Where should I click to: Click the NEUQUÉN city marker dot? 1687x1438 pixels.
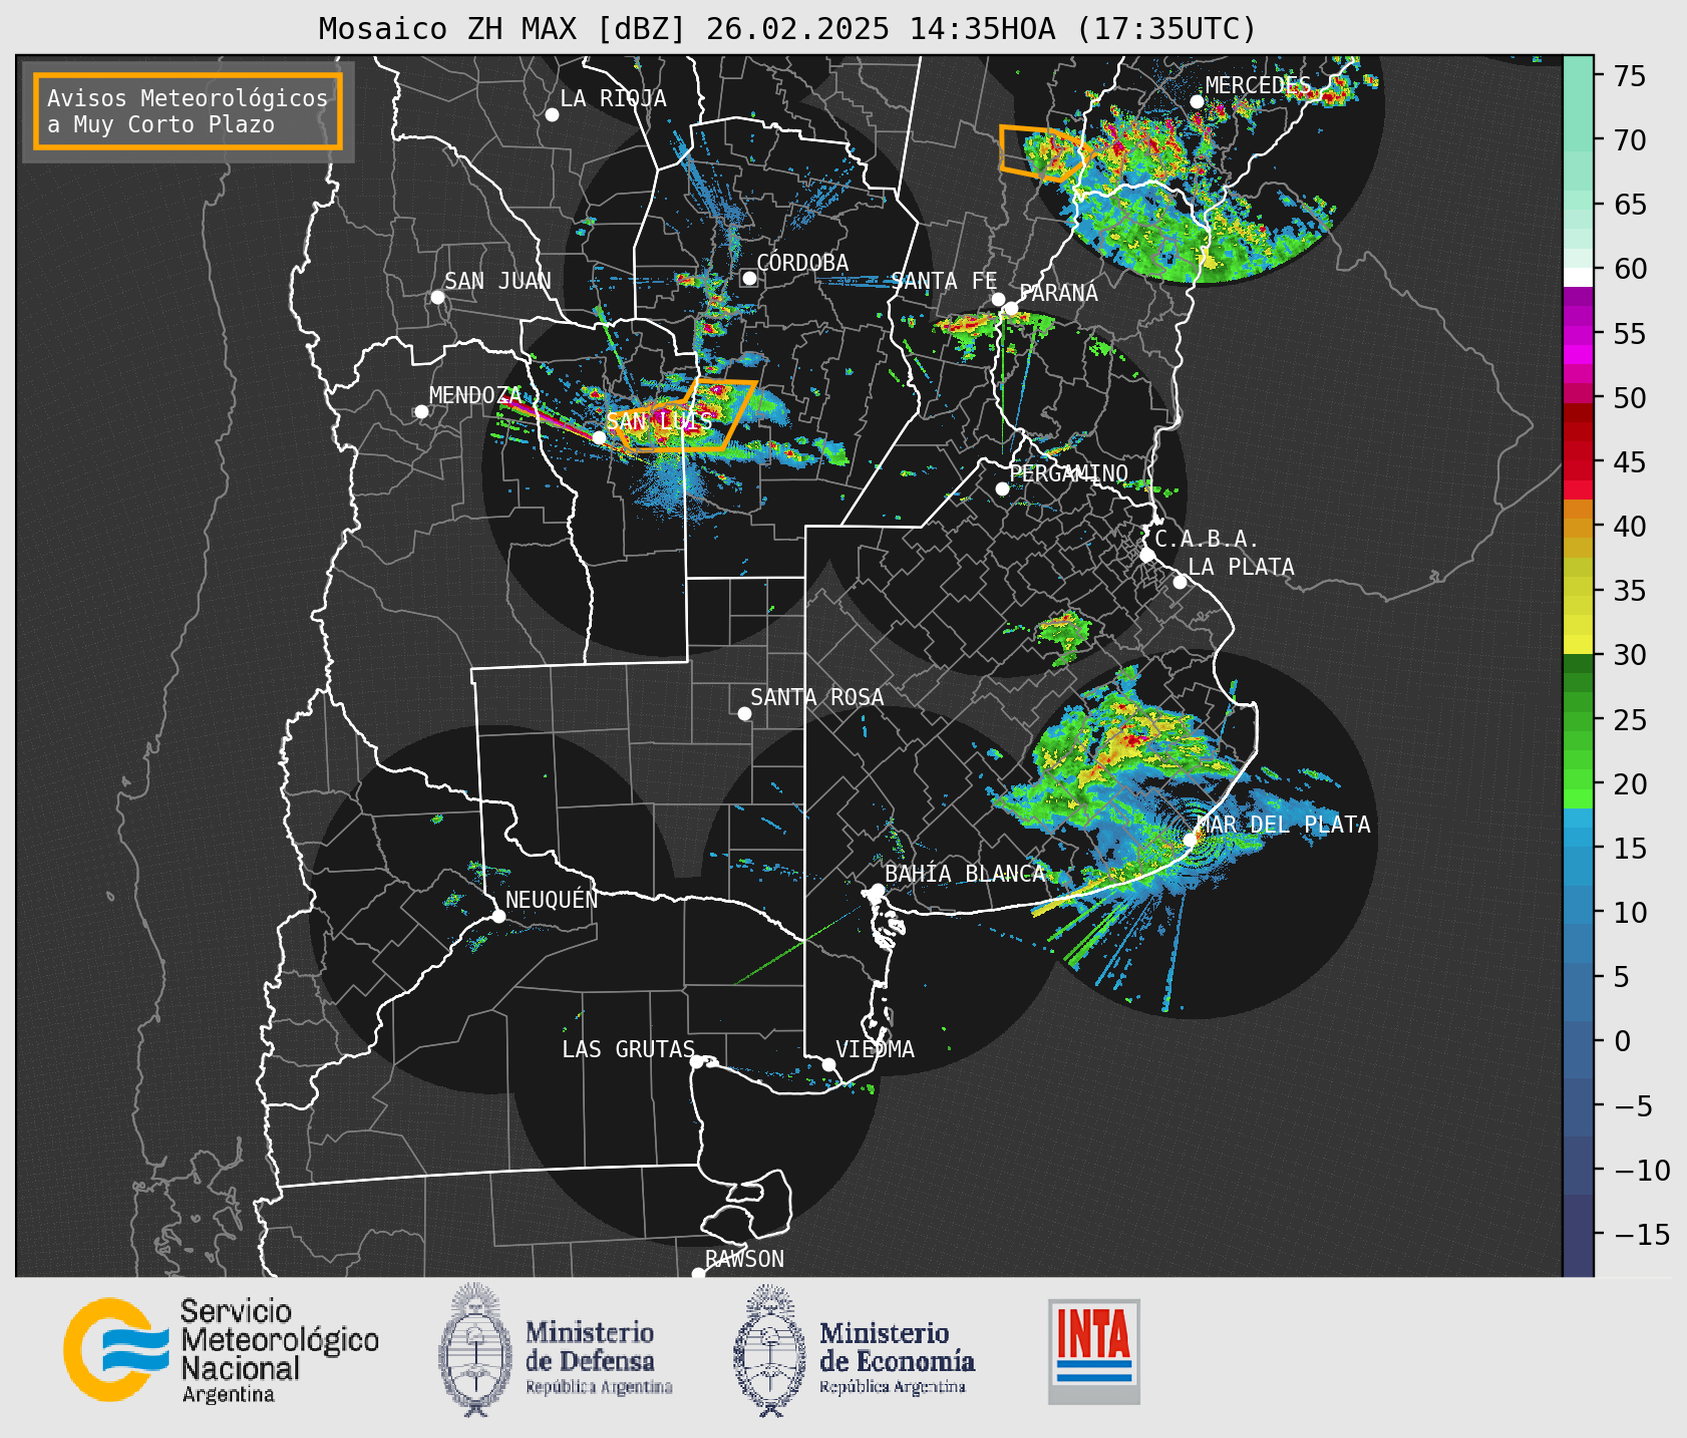(x=498, y=916)
